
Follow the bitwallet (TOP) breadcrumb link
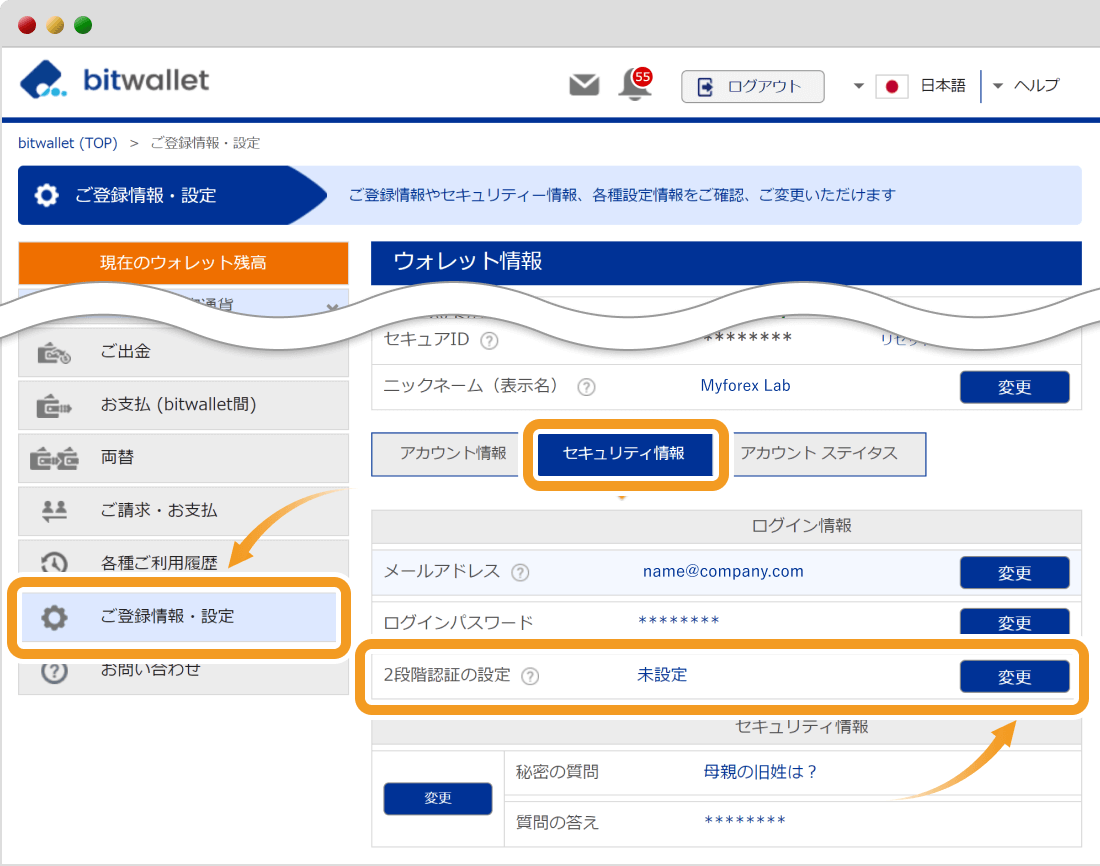(x=67, y=143)
